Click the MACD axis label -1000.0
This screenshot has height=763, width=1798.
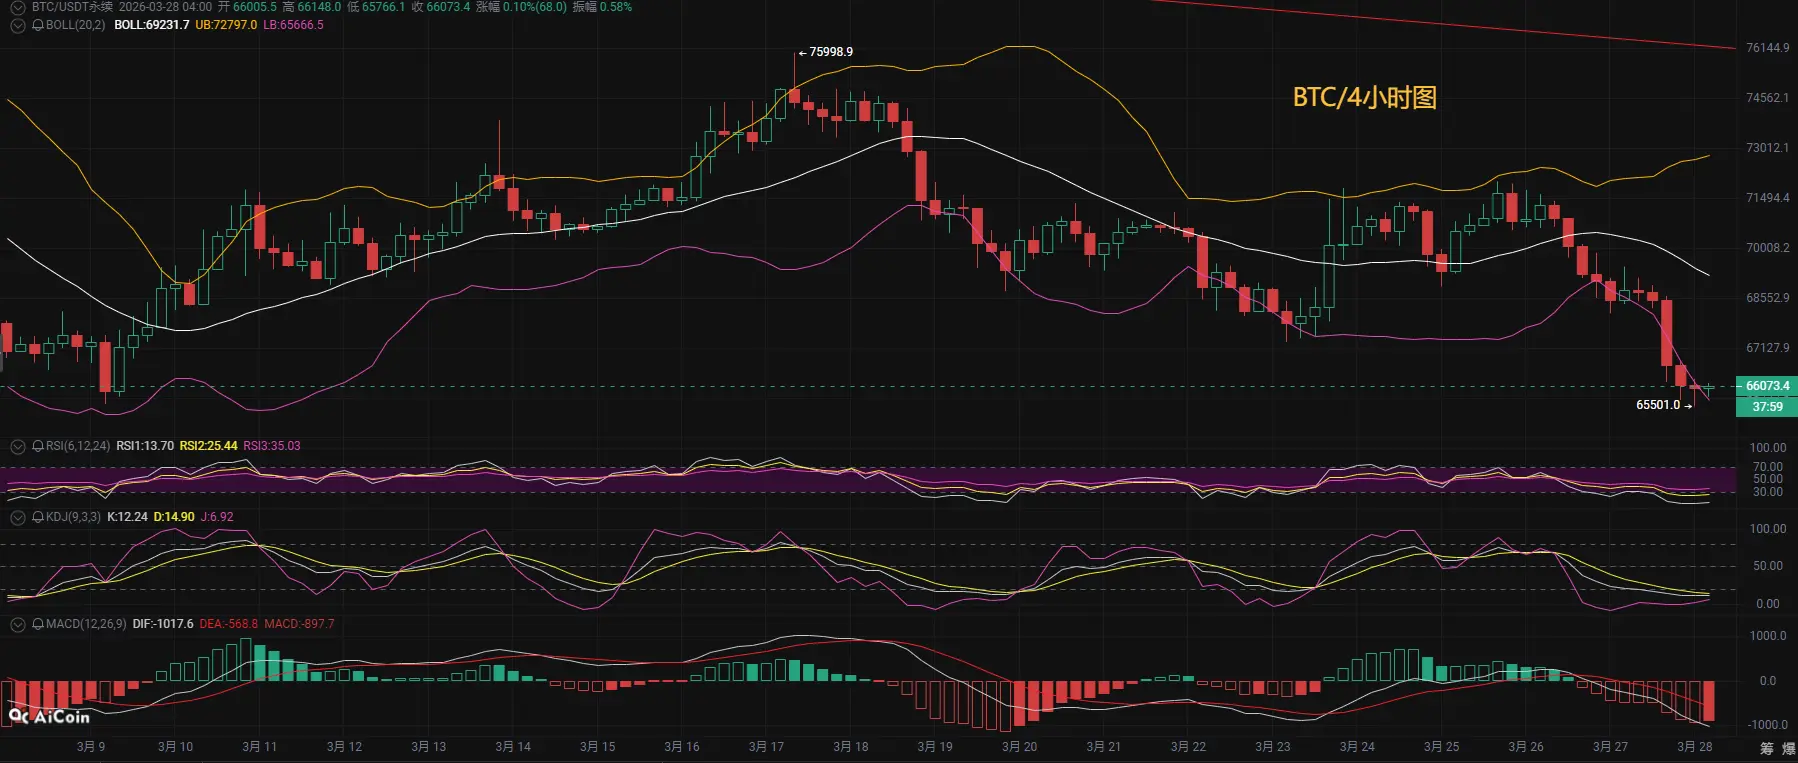pyautogui.click(x=1767, y=725)
